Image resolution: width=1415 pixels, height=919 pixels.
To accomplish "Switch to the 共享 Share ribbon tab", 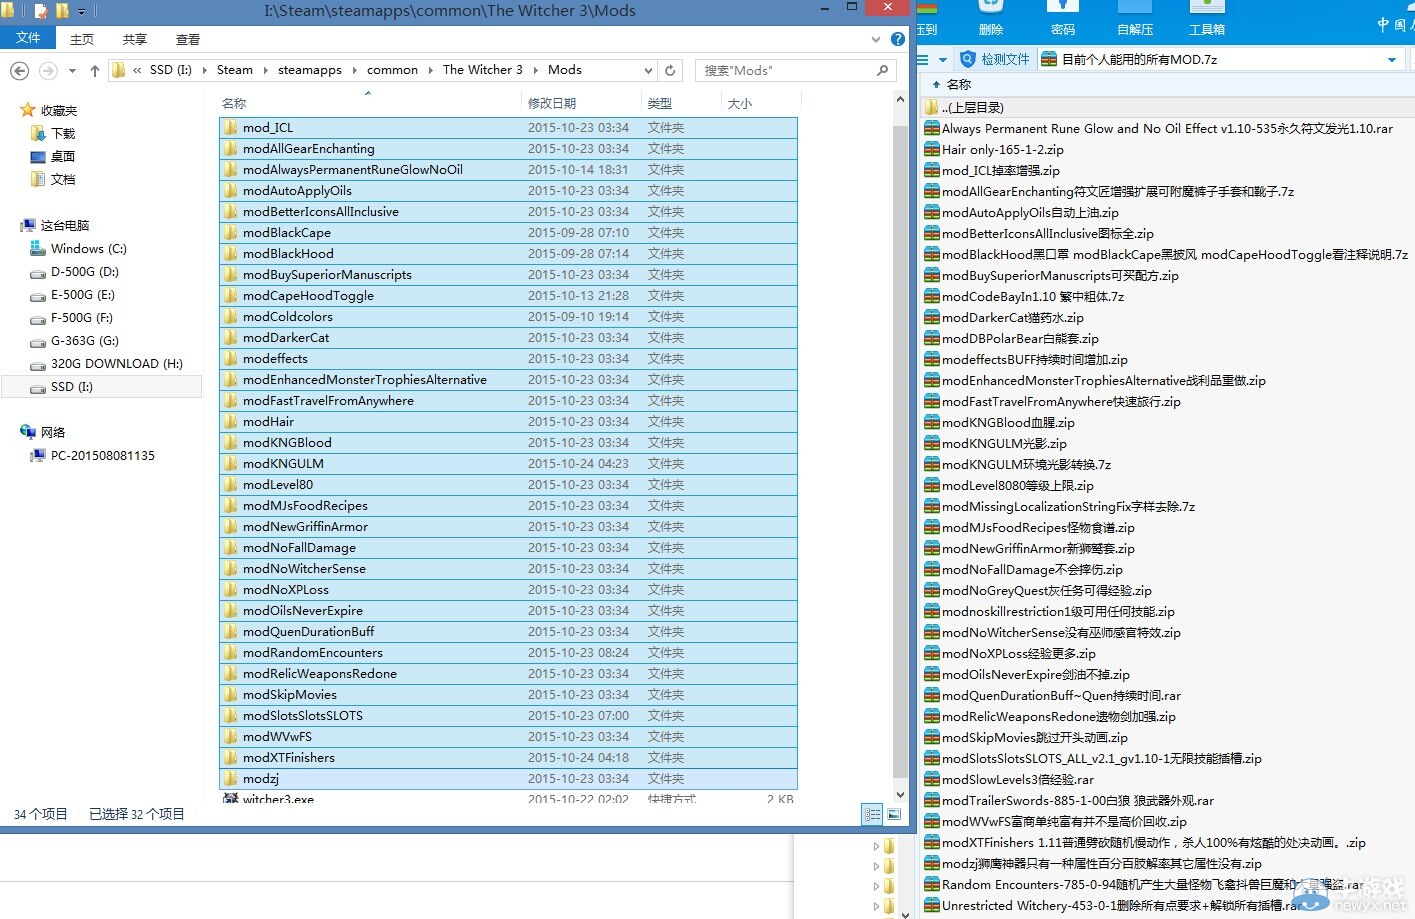I will (x=135, y=39).
